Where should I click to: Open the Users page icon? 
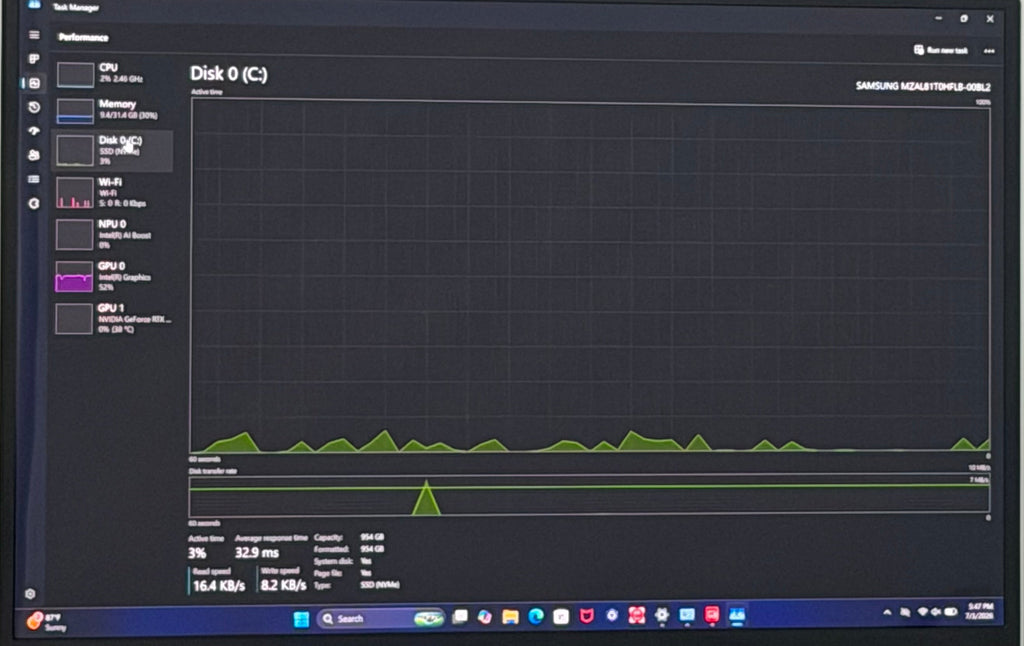click(x=34, y=155)
